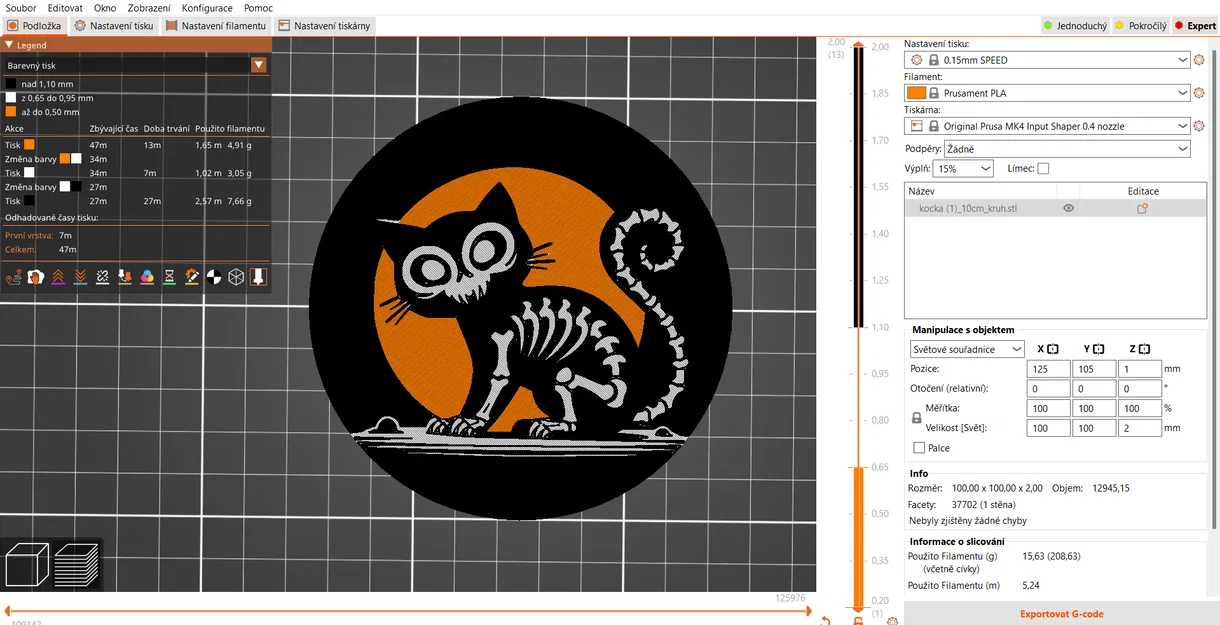This screenshot has width=1220, height=625.
Task: Toggle the tool changes icon in legend
Action: (x=125, y=277)
